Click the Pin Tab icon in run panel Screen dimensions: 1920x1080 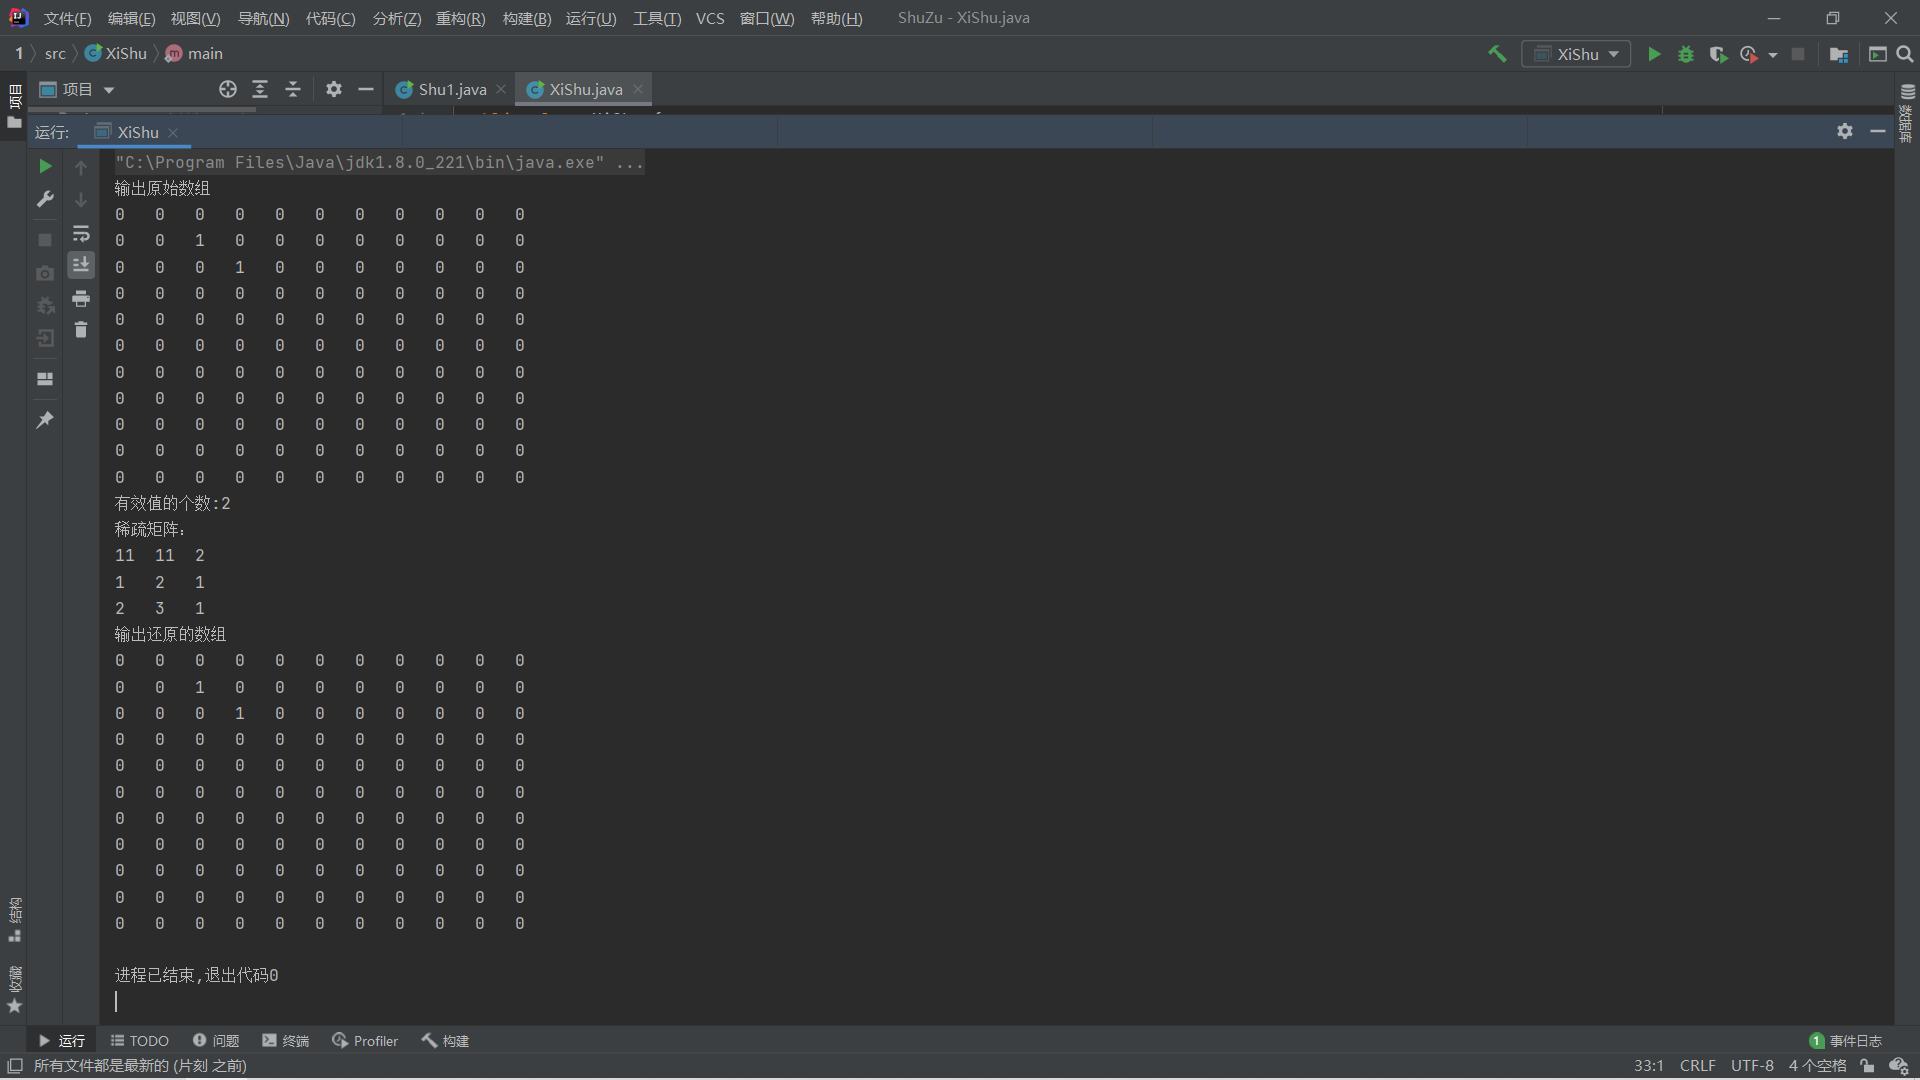pyautogui.click(x=45, y=420)
